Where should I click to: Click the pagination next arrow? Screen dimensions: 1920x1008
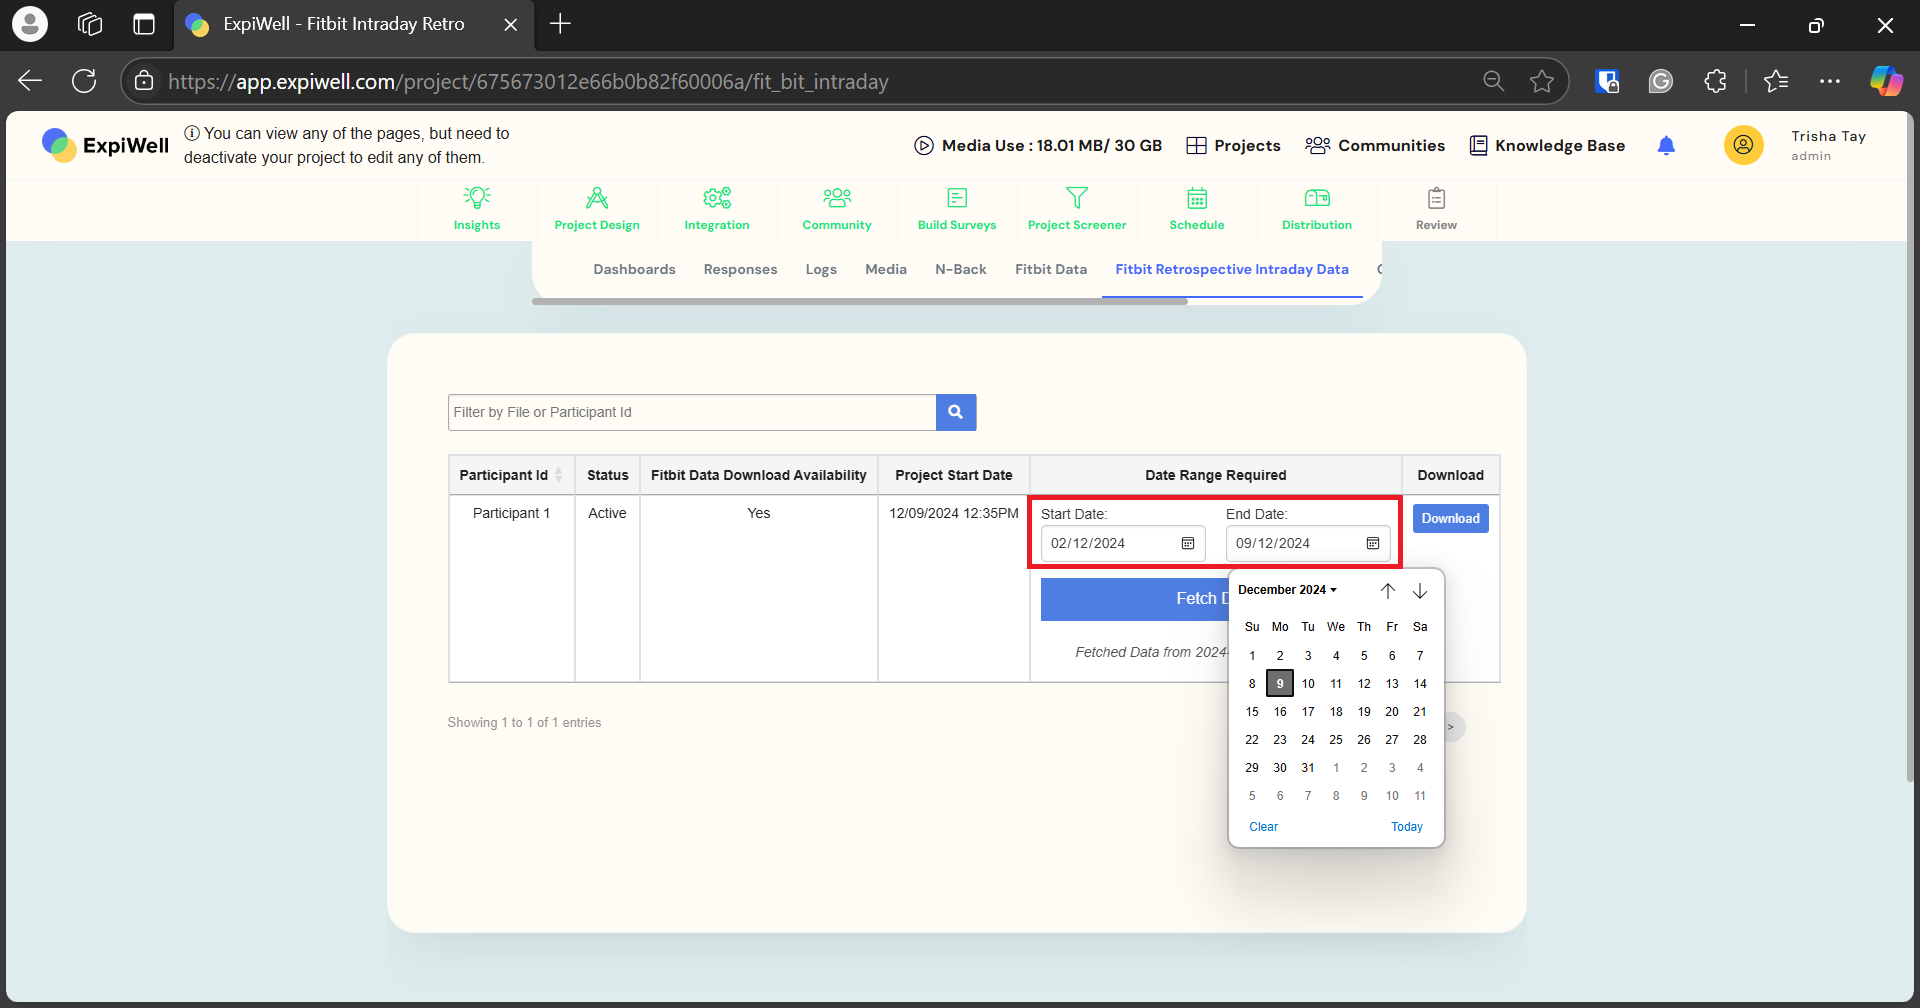pyautogui.click(x=1453, y=727)
